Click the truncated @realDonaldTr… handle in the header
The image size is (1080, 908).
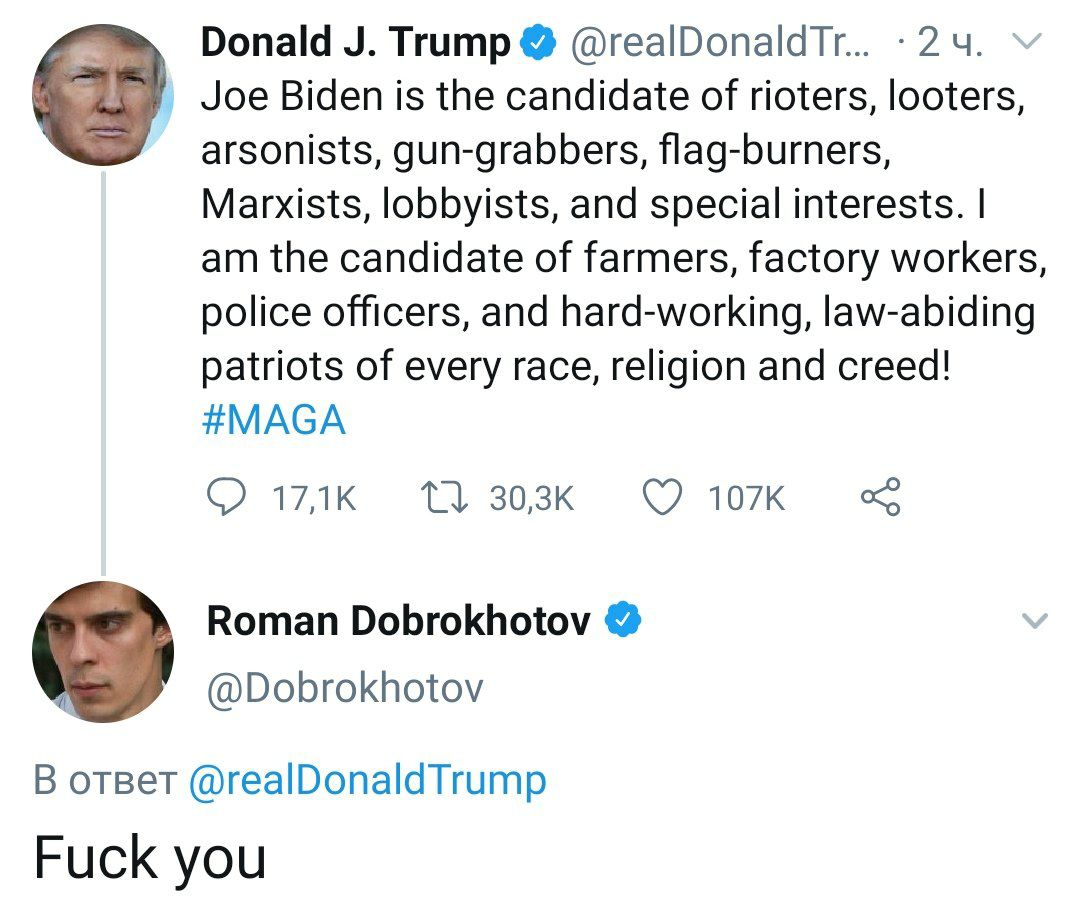click(720, 43)
